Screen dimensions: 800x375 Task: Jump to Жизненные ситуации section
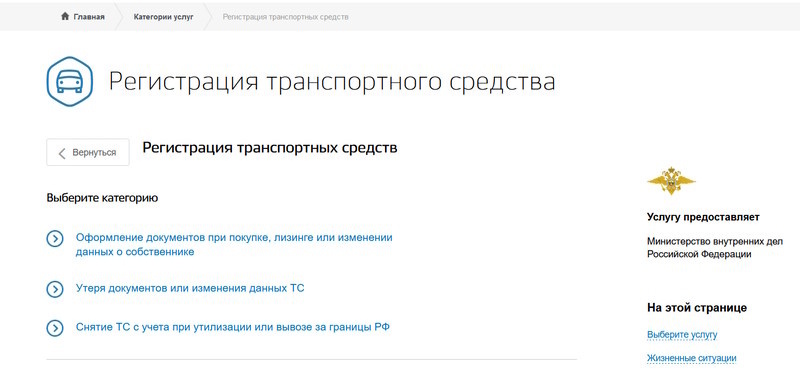(691, 358)
